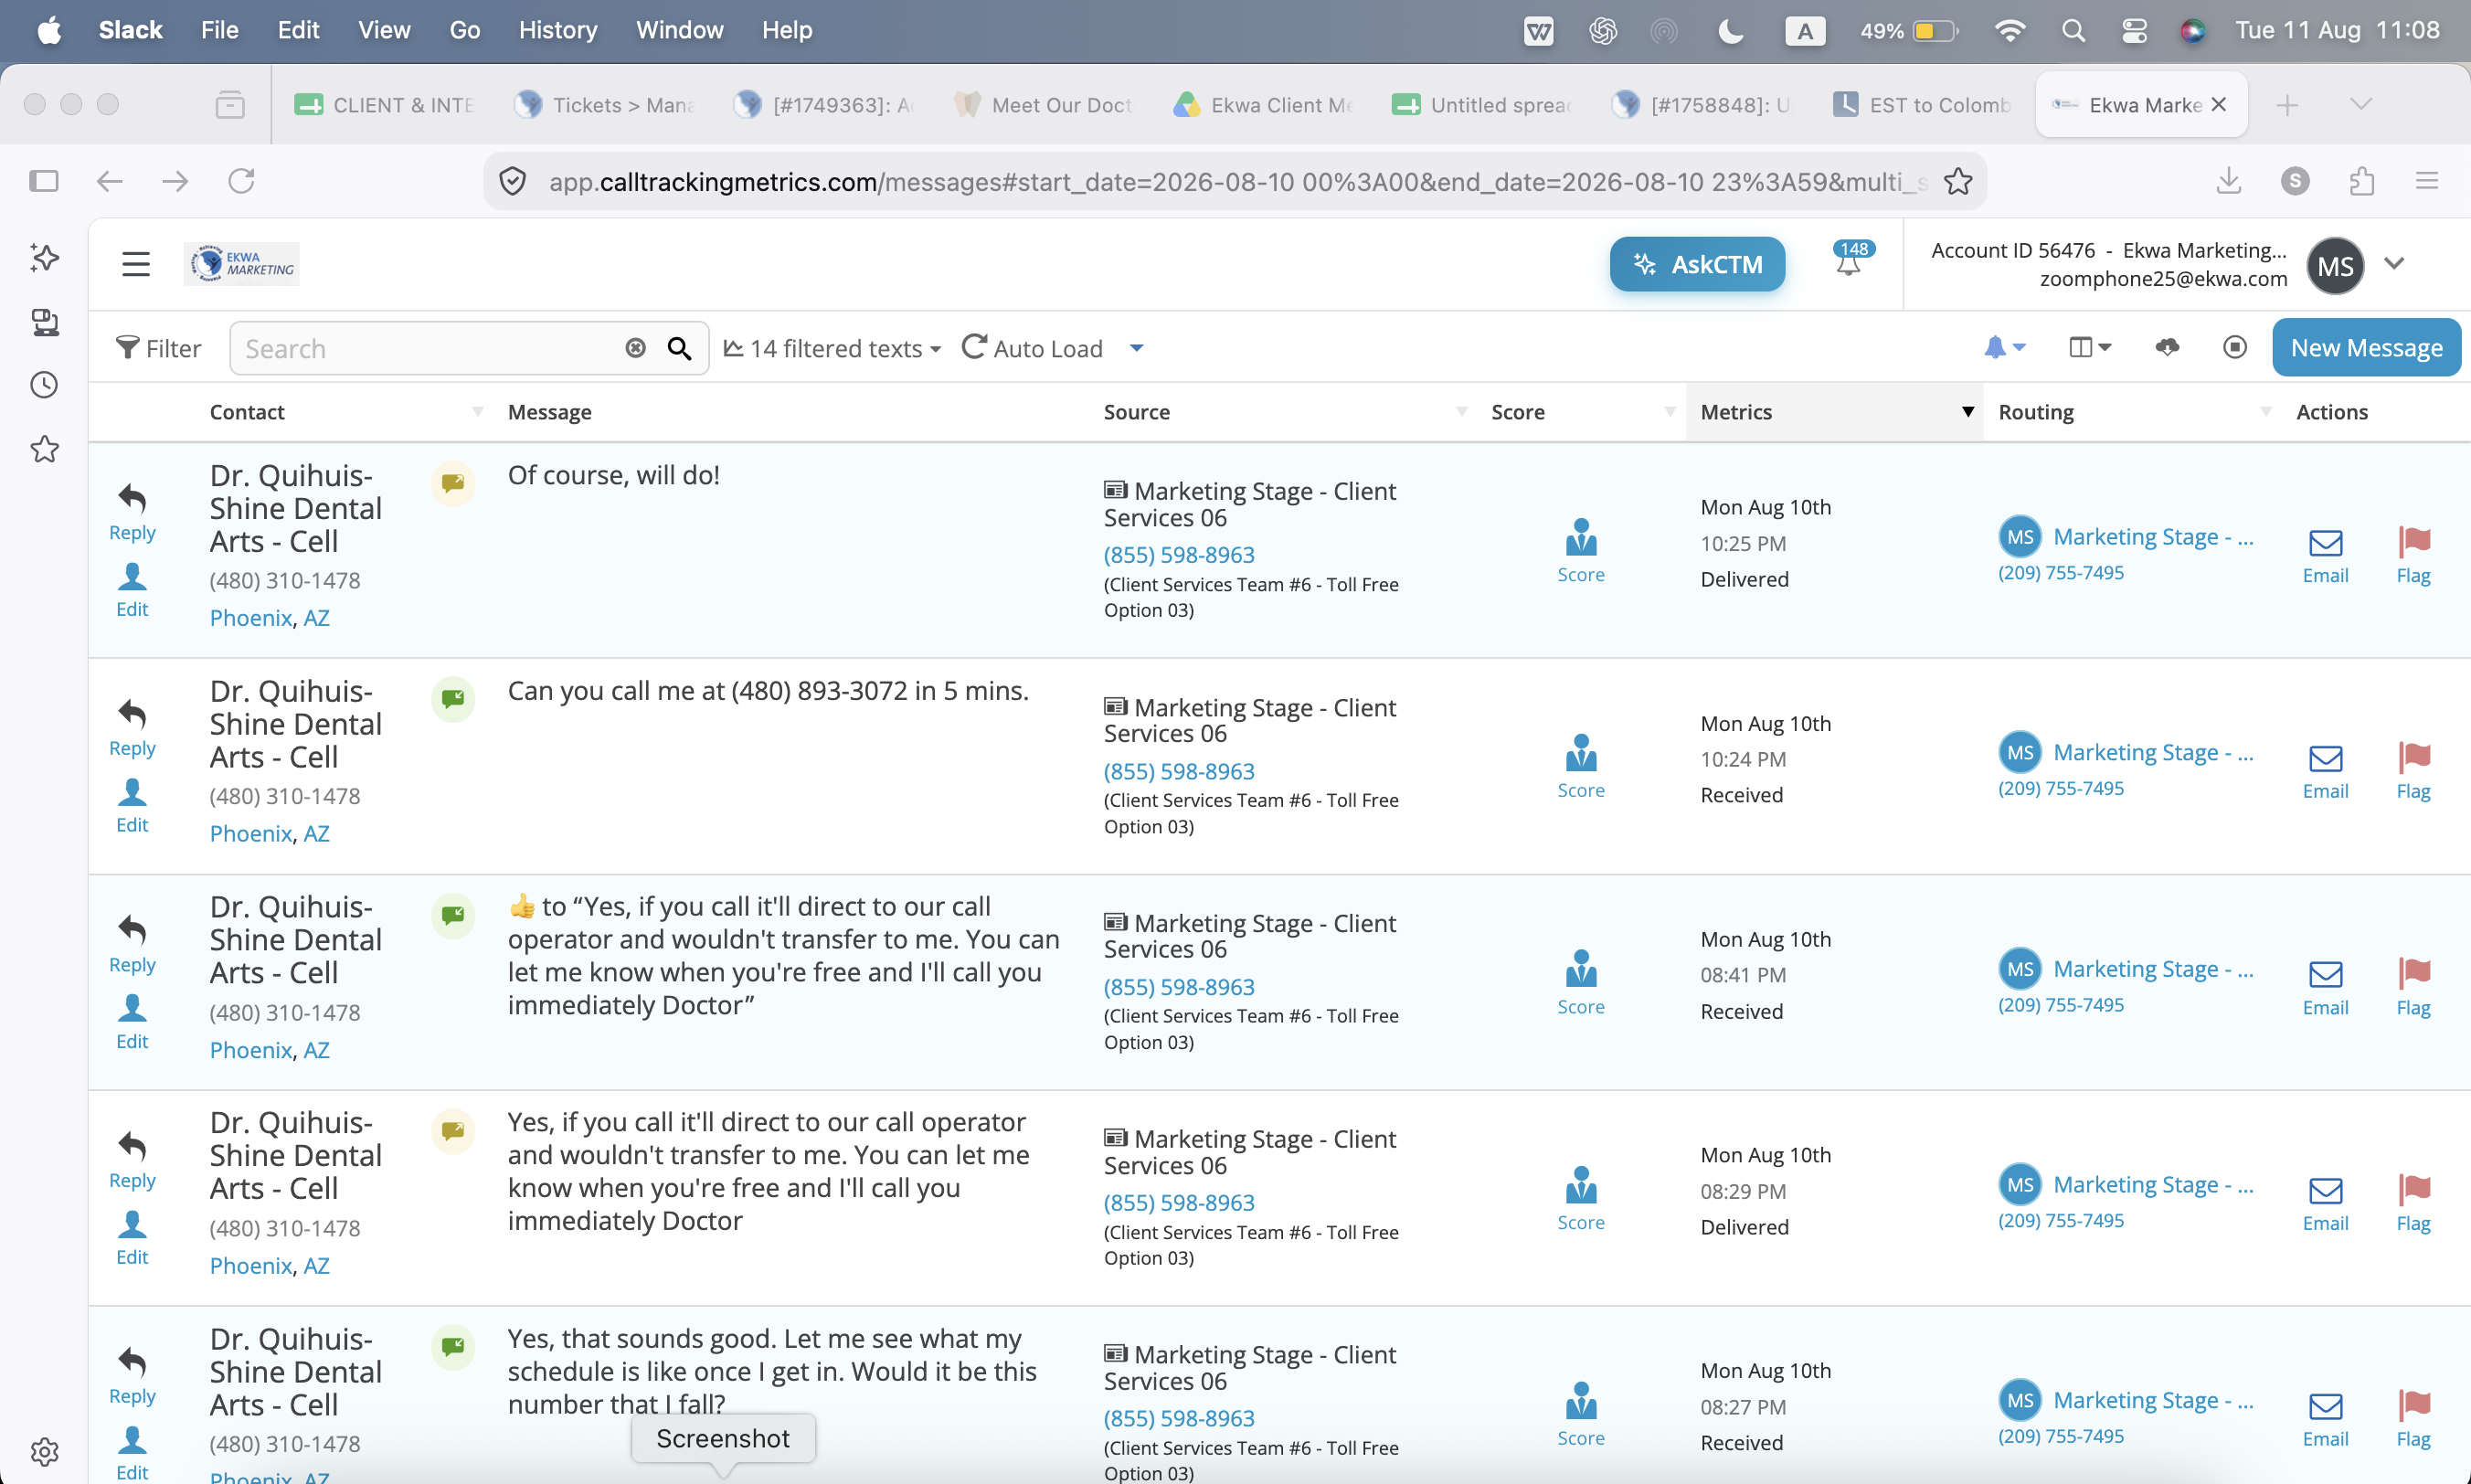Score the 10:24 PM received message
The height and width of the screenshot is (1484, 2471).
[1581, 767]
